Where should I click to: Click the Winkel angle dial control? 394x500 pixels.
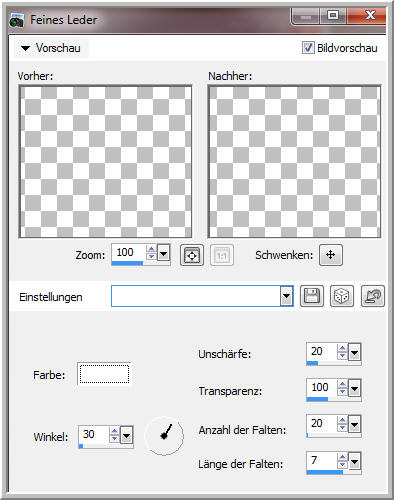pos(164,435)
